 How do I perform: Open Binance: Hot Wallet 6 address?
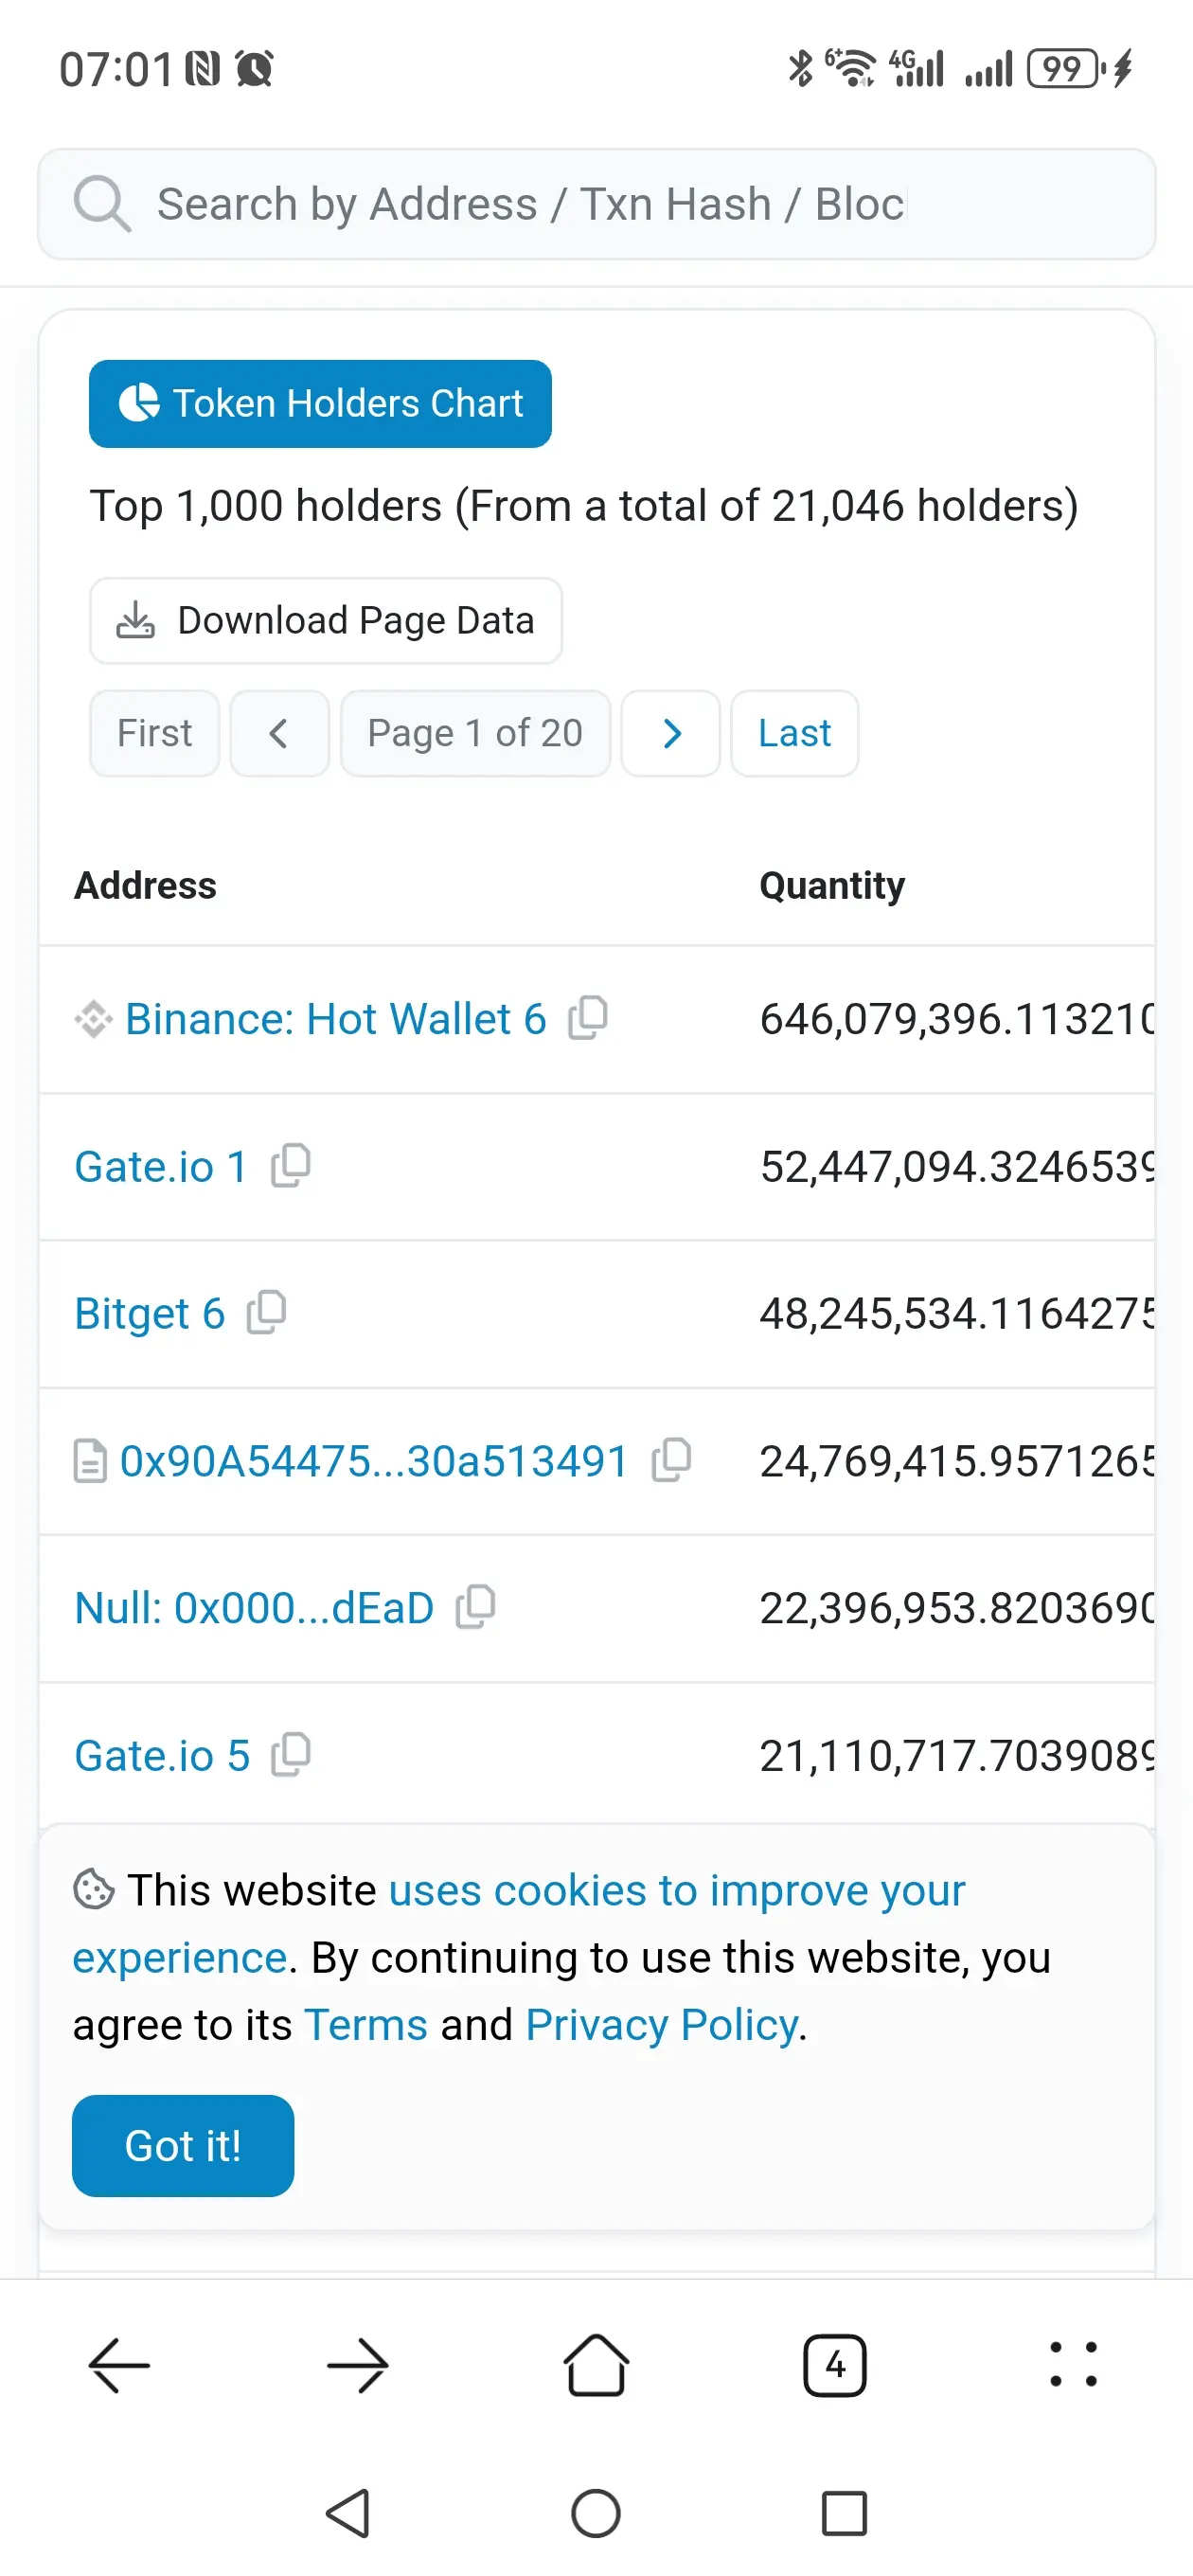pos(336,1019)
